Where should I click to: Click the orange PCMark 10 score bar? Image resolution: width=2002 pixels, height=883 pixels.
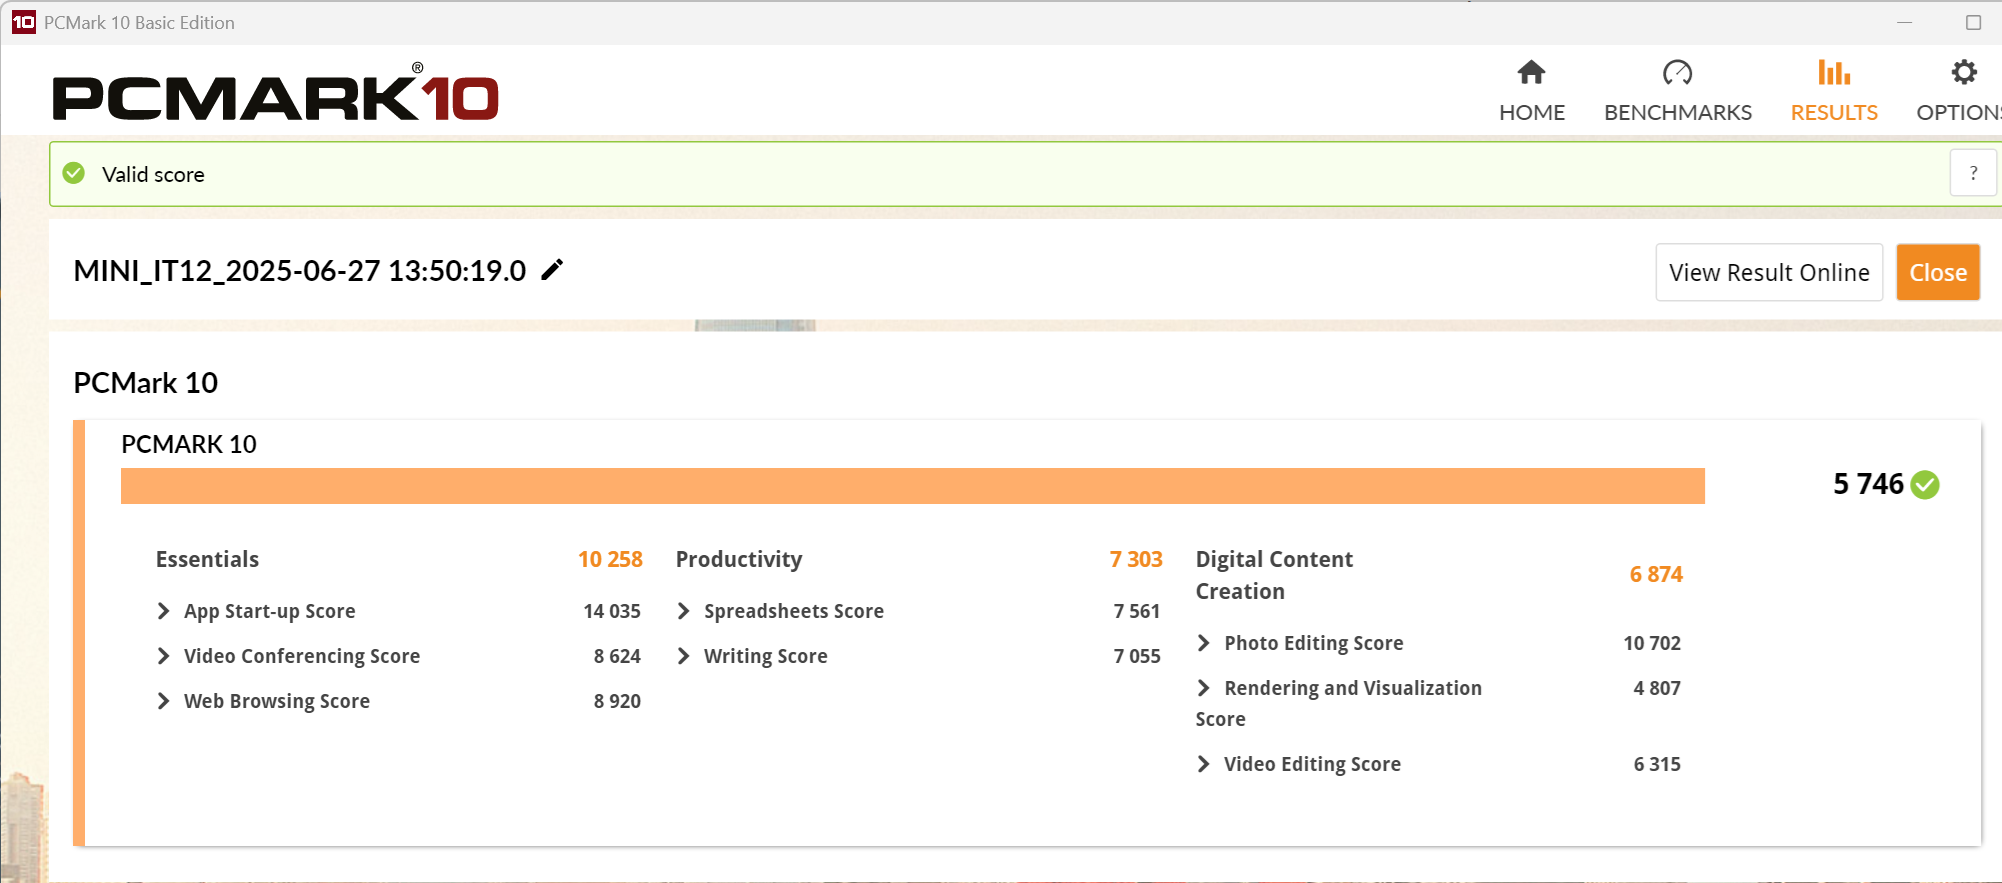pos(913,486)
